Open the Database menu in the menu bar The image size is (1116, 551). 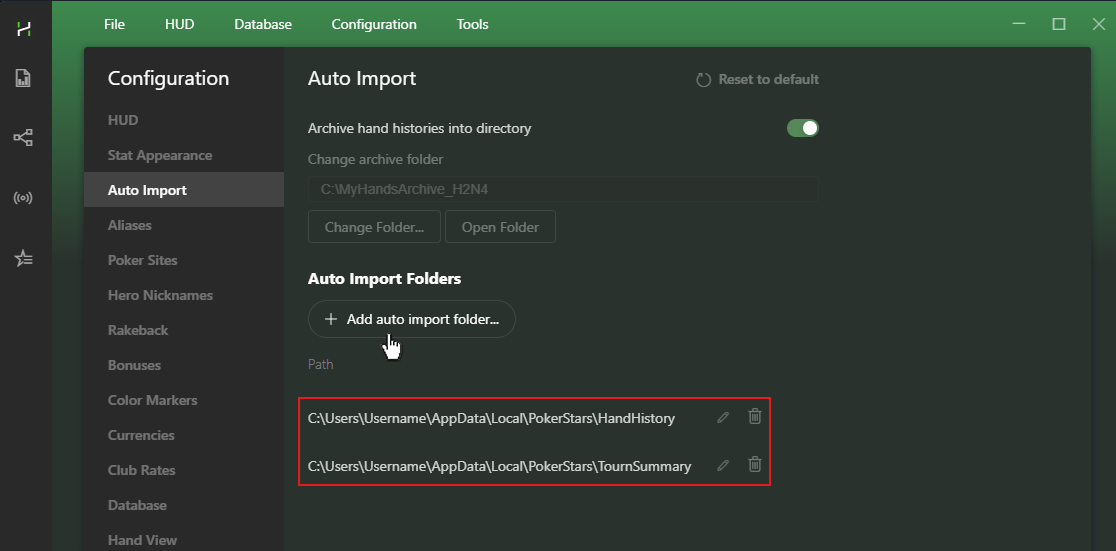coord(263,24)
